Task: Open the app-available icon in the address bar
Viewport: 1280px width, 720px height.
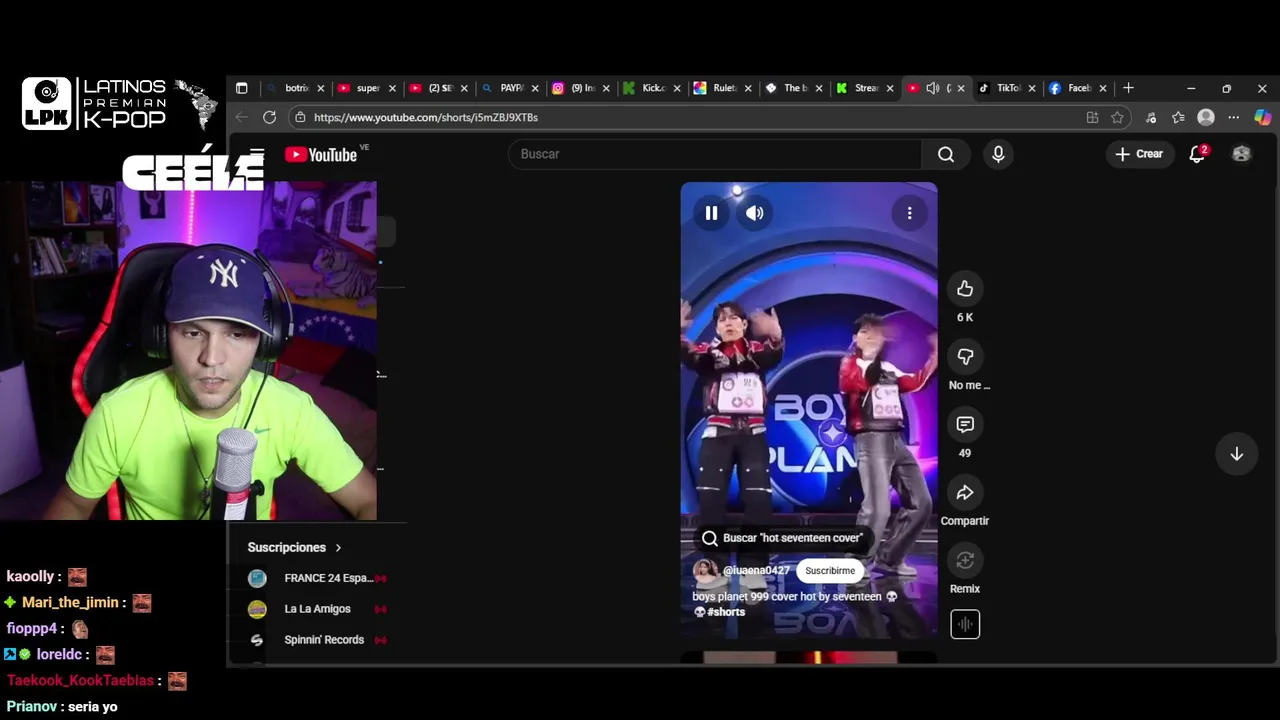Action: 1092,117
